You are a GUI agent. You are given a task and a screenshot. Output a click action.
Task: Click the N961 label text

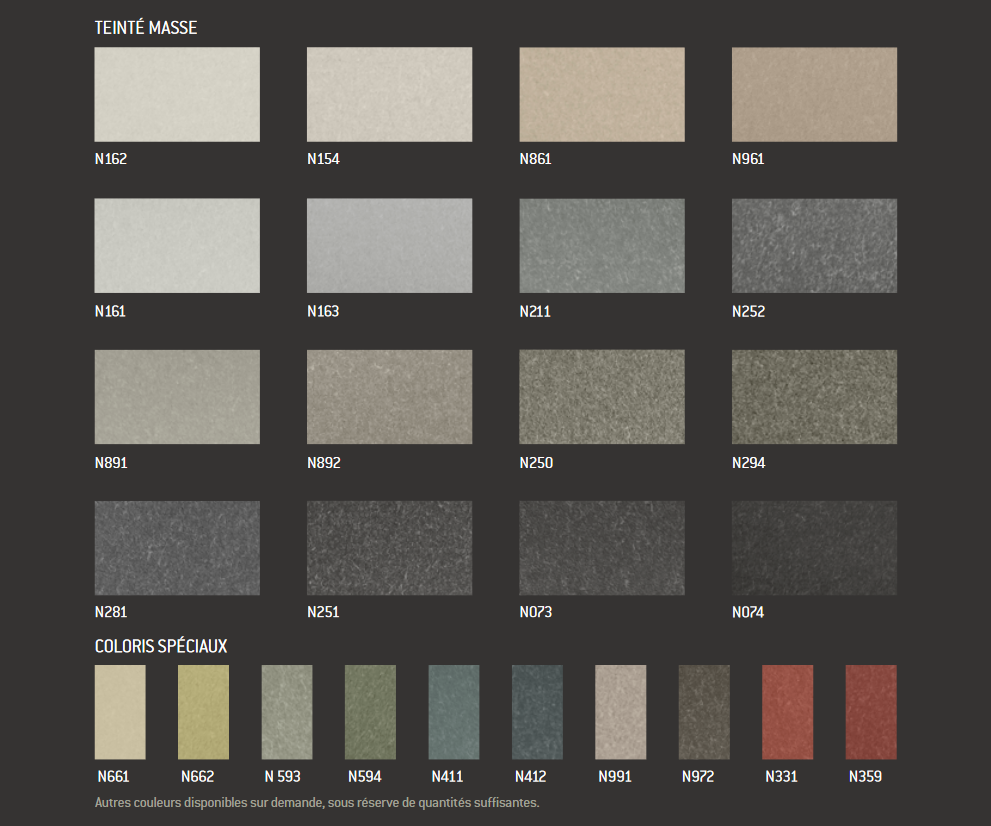(x=748, y=159)
